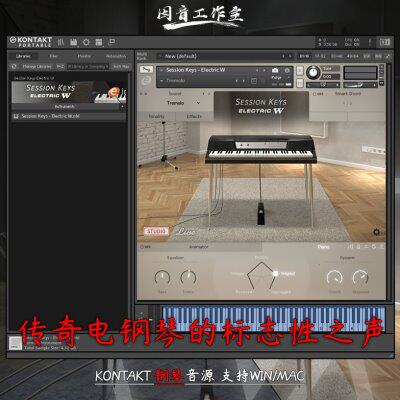Open the Effects tab
Image resolution: width=400 pixels, height=400 pixels.
194,116
